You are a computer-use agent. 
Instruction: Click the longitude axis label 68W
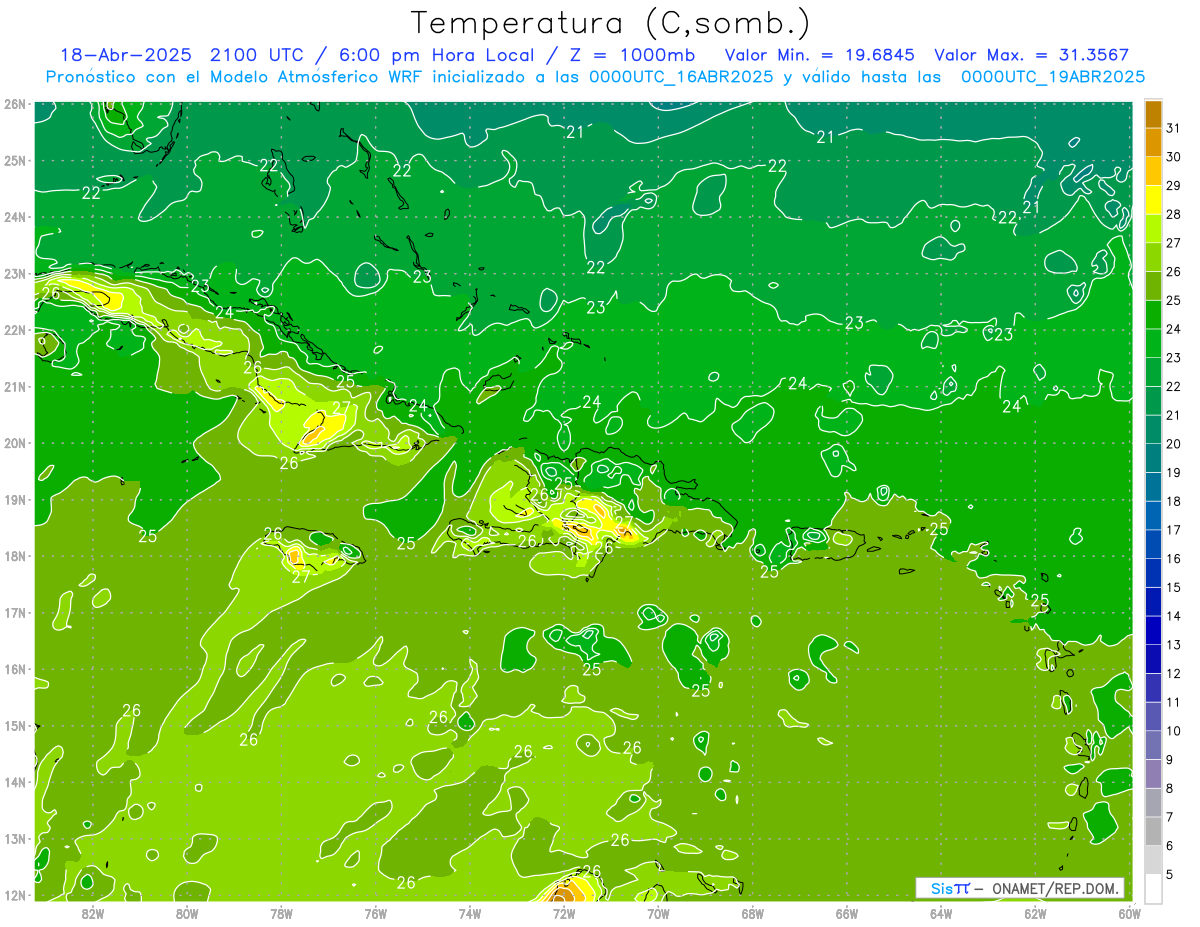coord(753,913)
